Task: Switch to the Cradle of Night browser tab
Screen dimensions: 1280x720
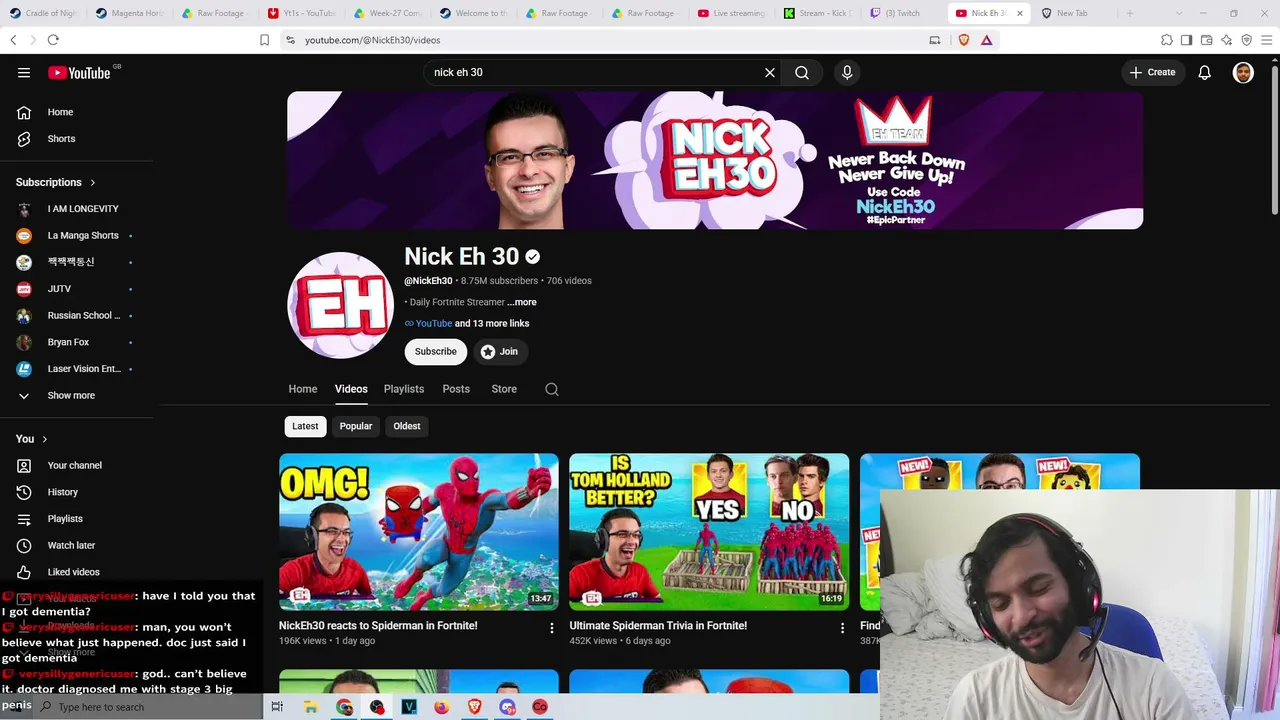Action: click(x=44, y=13)
